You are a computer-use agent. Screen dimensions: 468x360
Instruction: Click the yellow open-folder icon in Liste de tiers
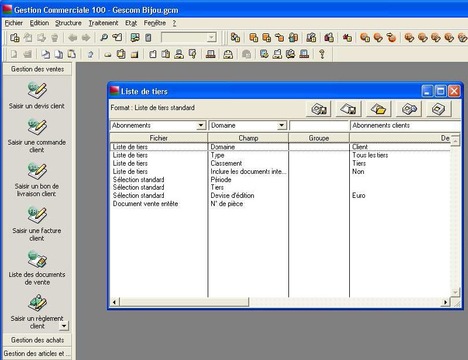pos(378,109)
